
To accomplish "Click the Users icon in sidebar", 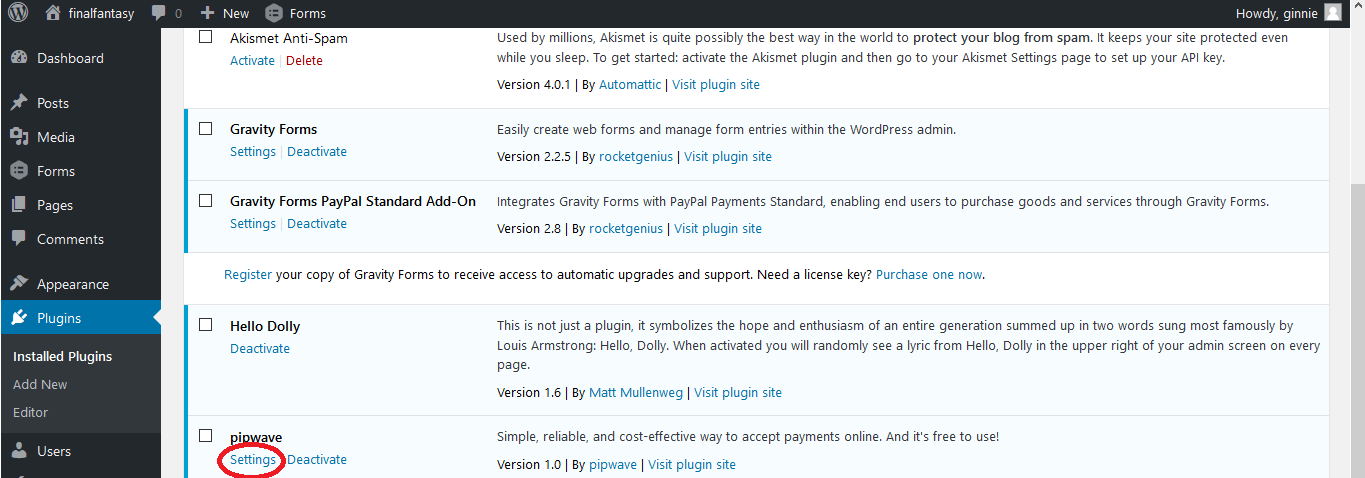I will 19,451.
